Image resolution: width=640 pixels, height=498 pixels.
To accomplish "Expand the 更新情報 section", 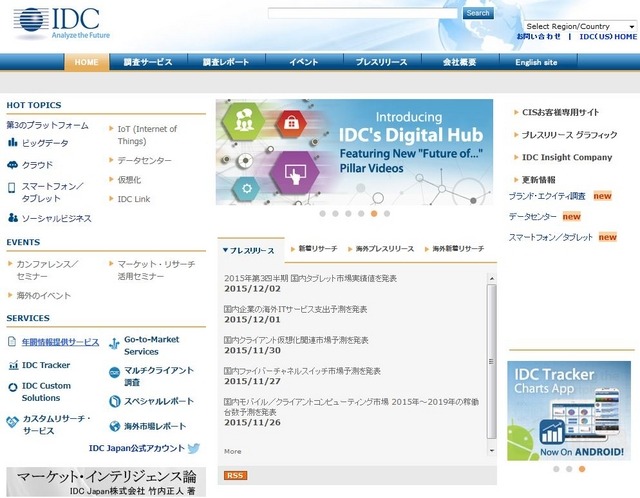I will pos(516,179).
